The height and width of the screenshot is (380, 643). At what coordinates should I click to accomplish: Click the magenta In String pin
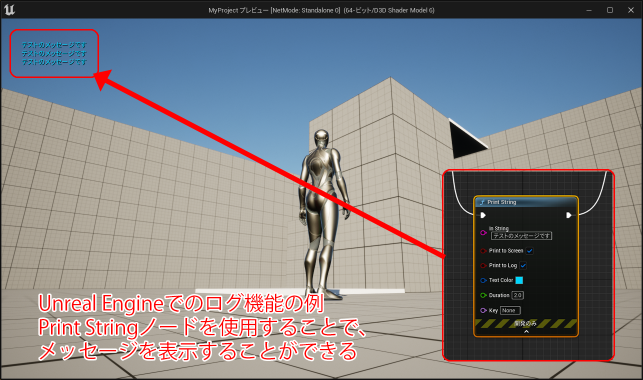[x=483, y=233]
